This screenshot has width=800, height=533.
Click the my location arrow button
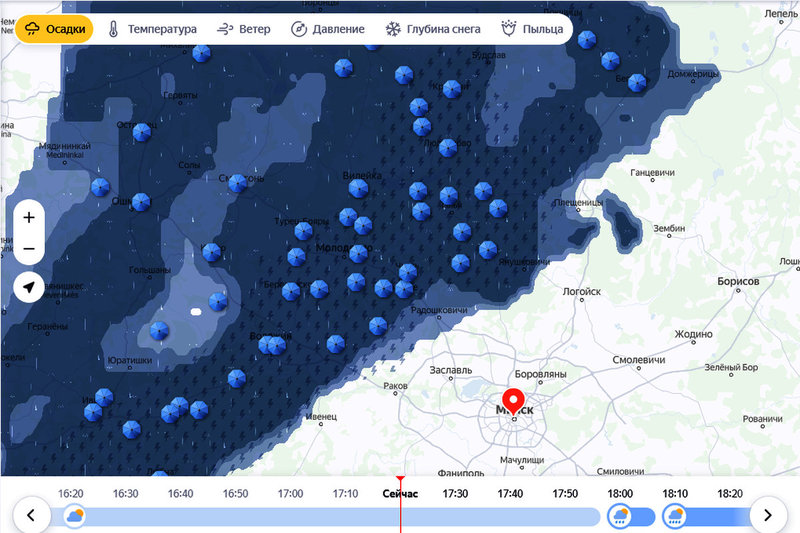pyautogui.click(x=29, y=288)
